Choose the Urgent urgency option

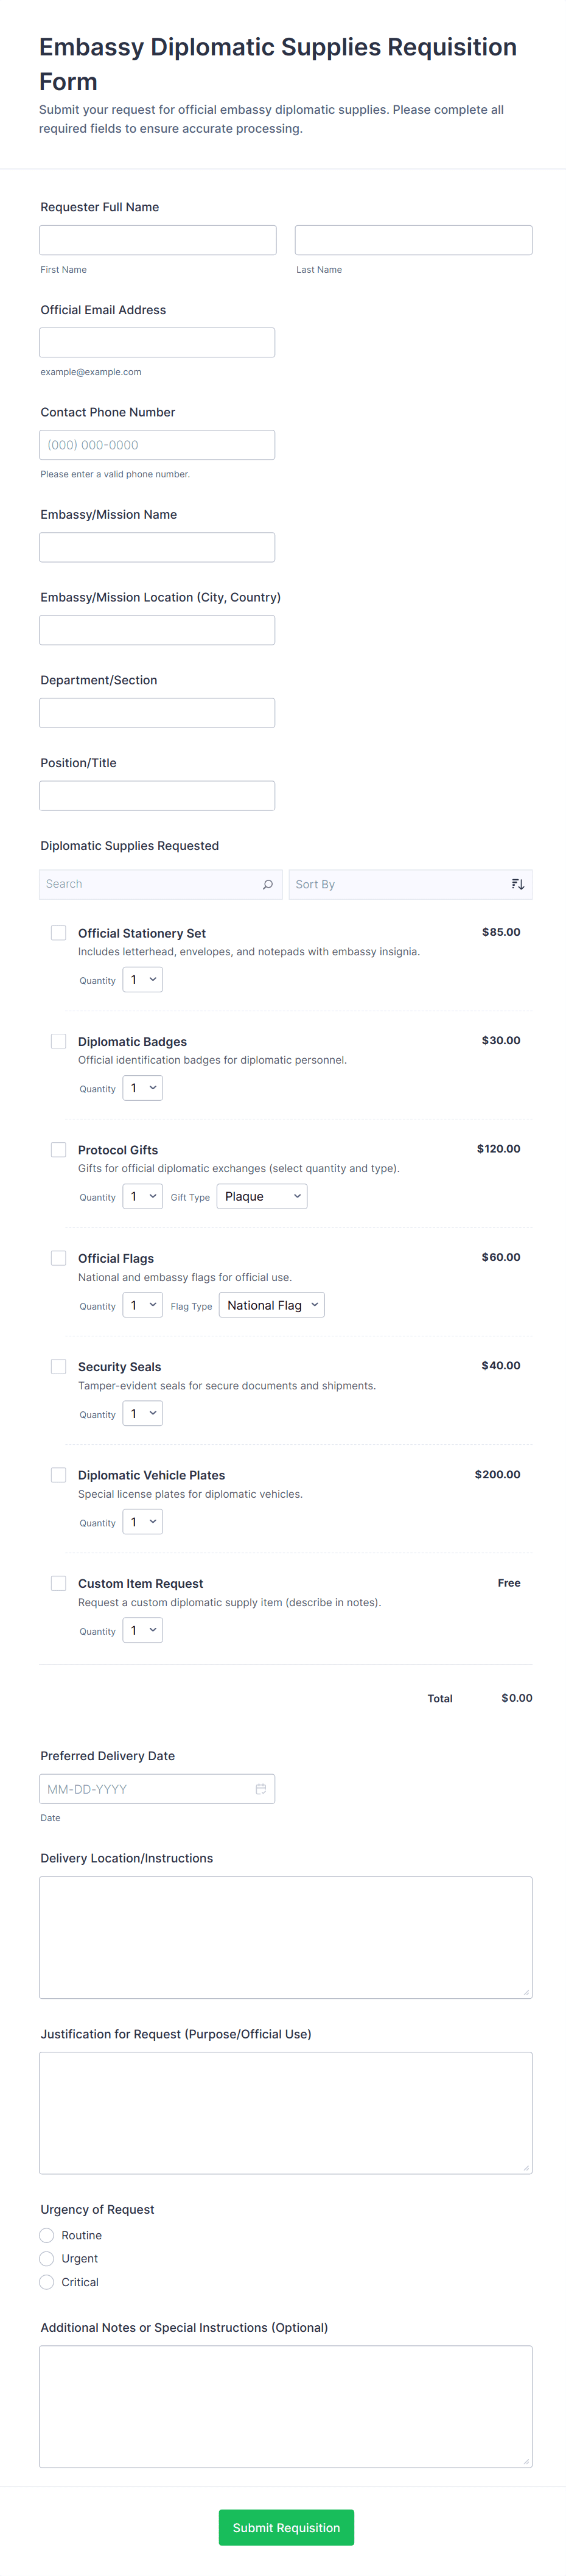47,2258
